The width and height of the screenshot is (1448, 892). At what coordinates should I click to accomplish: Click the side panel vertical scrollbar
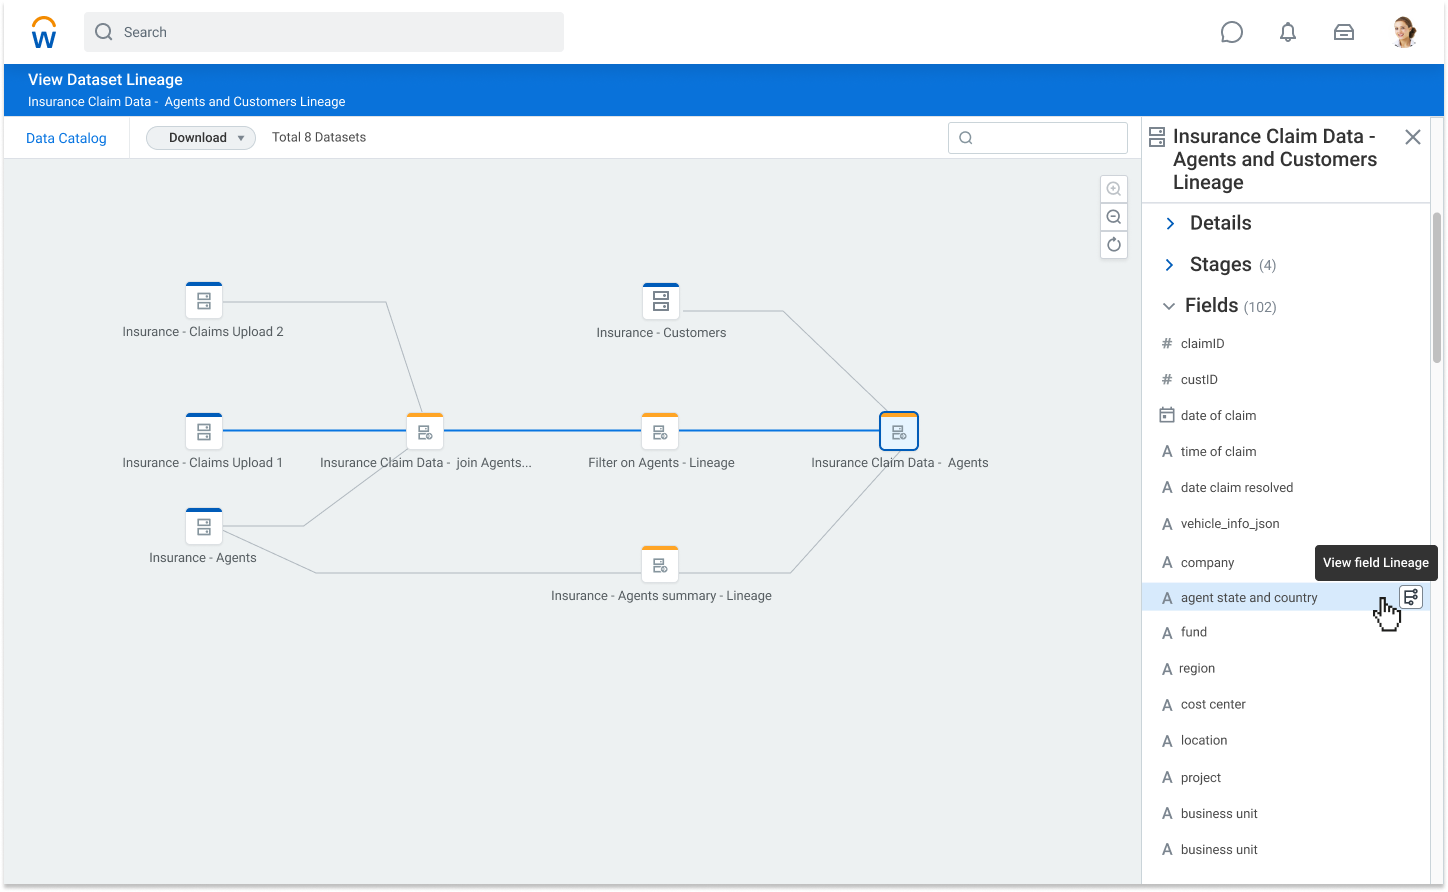[1437, 288]
